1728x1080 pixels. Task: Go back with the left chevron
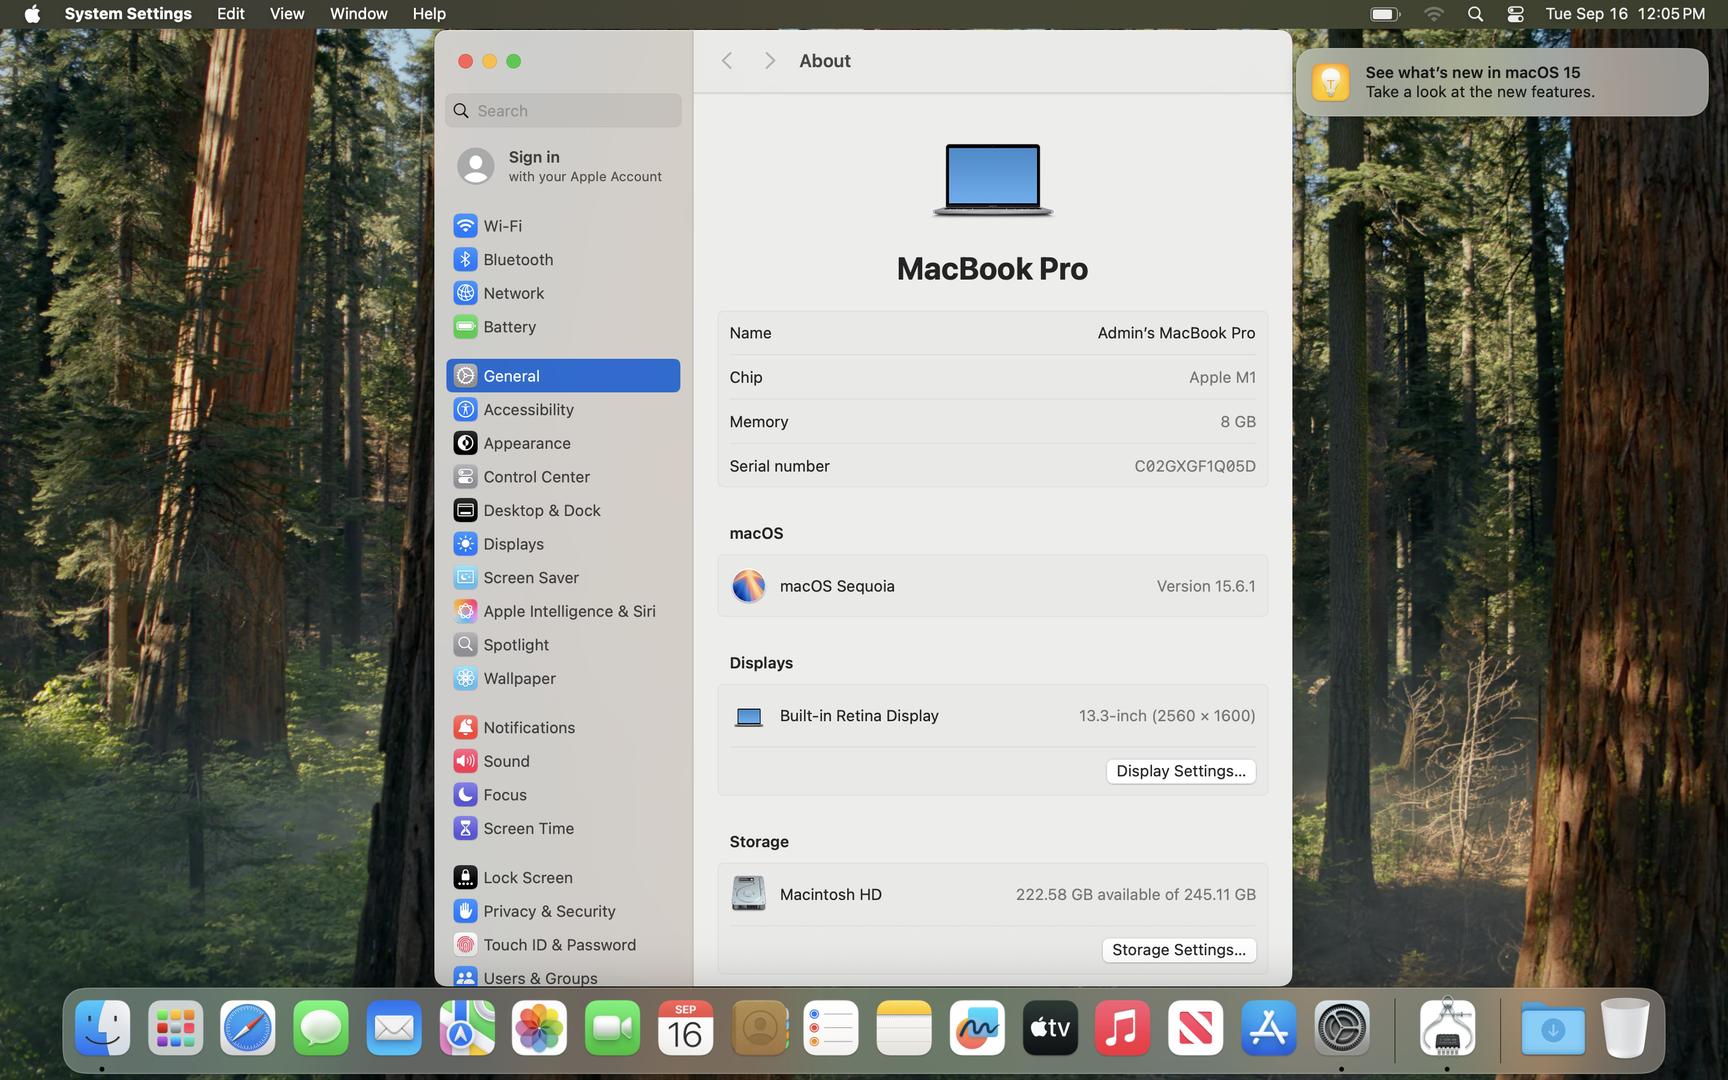coord(727,61)
